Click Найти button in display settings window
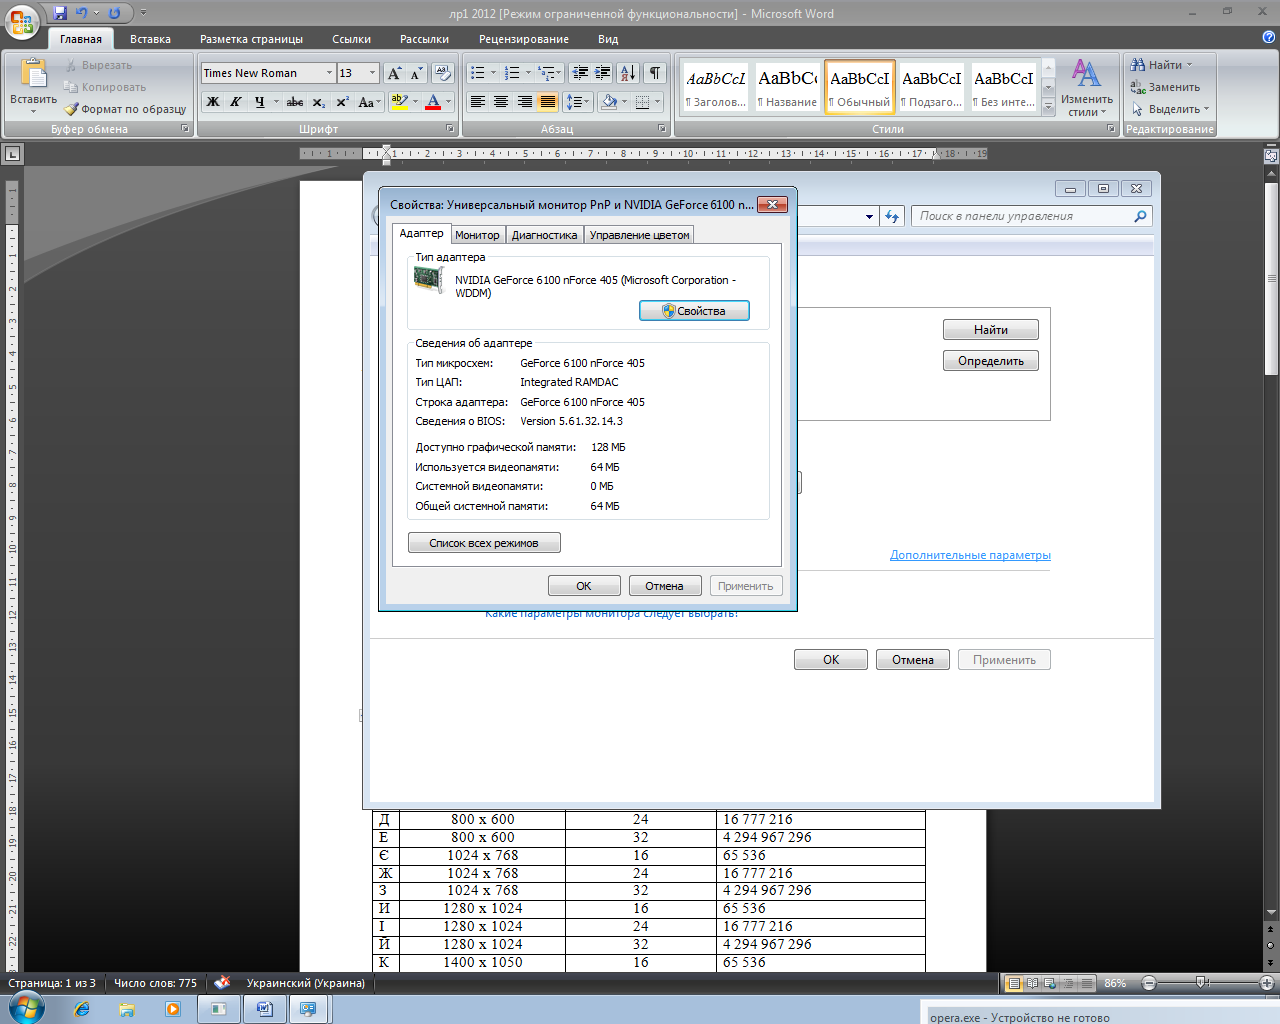This screenshot has height=1024, width=1280. (x=991, y=330)
